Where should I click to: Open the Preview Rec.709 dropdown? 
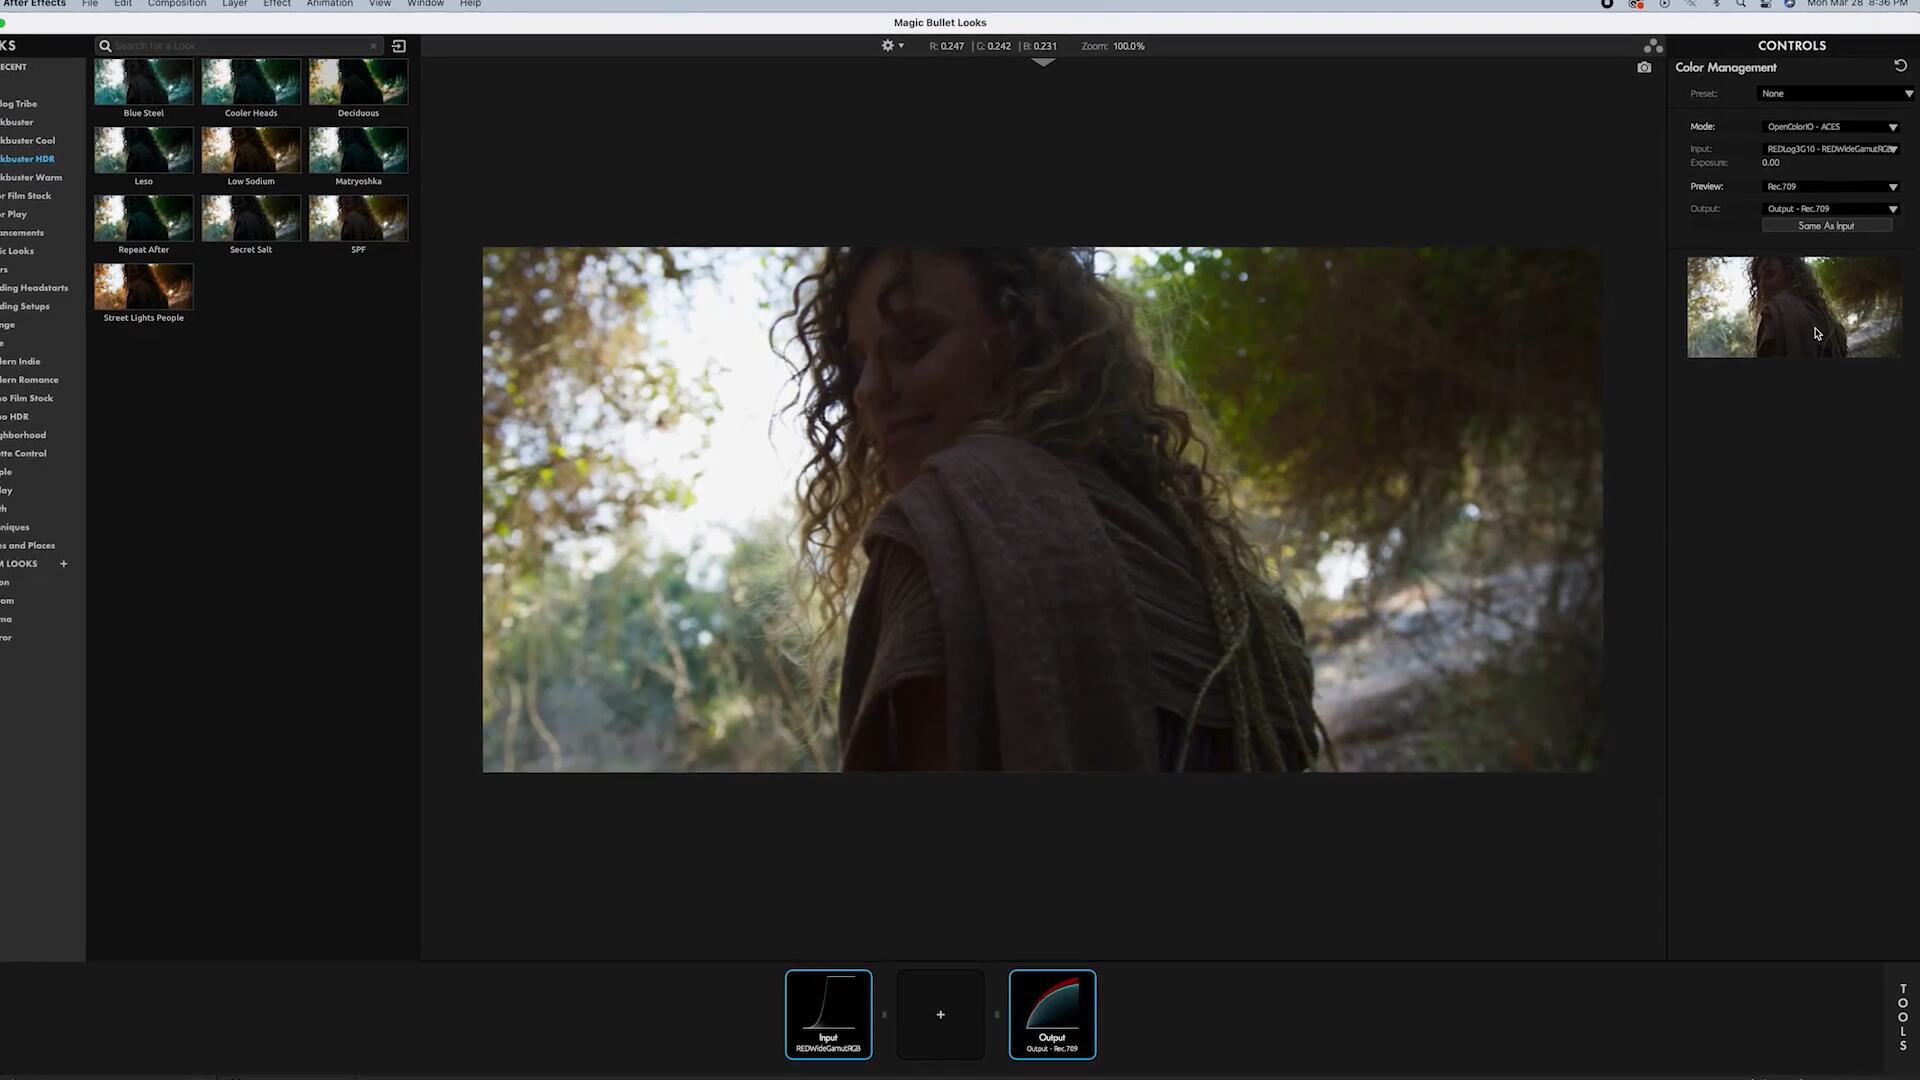click(x=1830, y=186)
